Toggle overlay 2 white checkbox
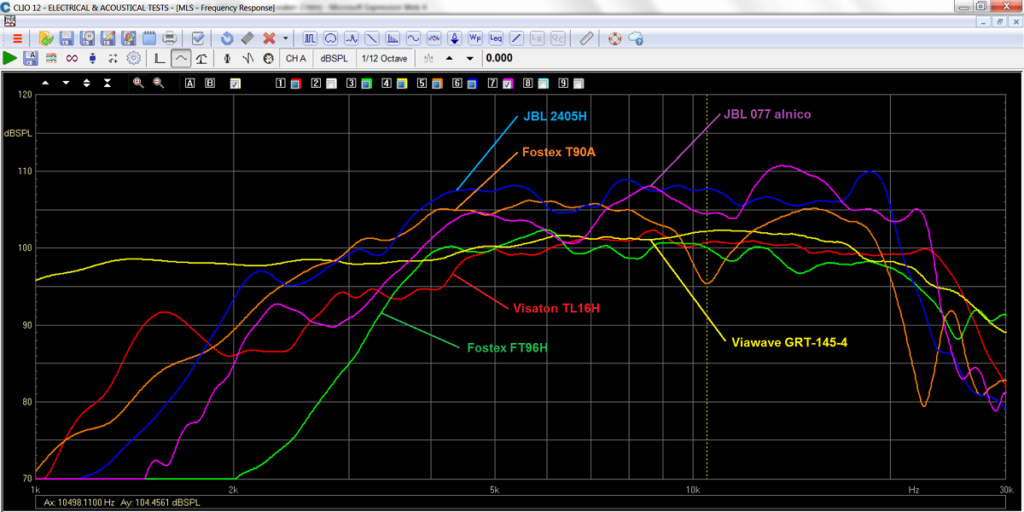Viewport: 1024px width, 512px height. click(331, 84)
